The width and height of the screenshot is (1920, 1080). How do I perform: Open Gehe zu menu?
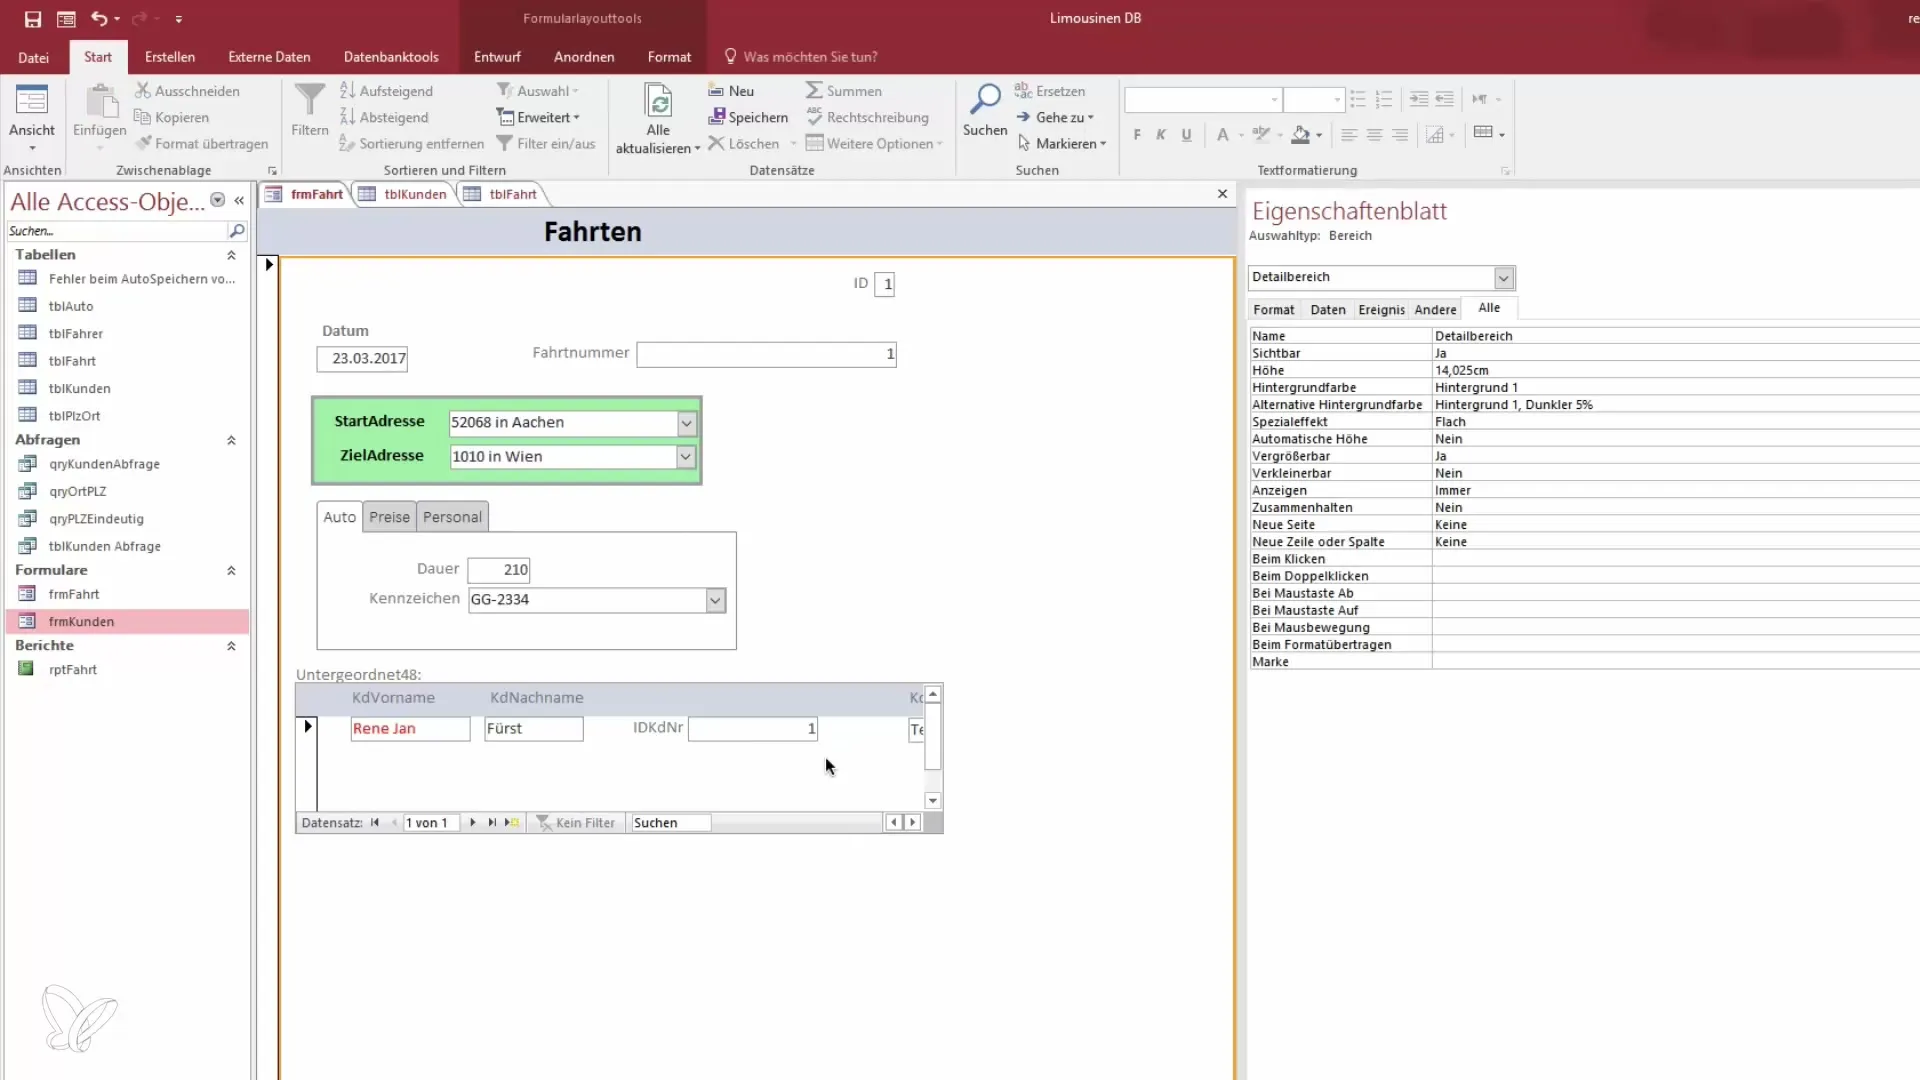pos(1055,117)
